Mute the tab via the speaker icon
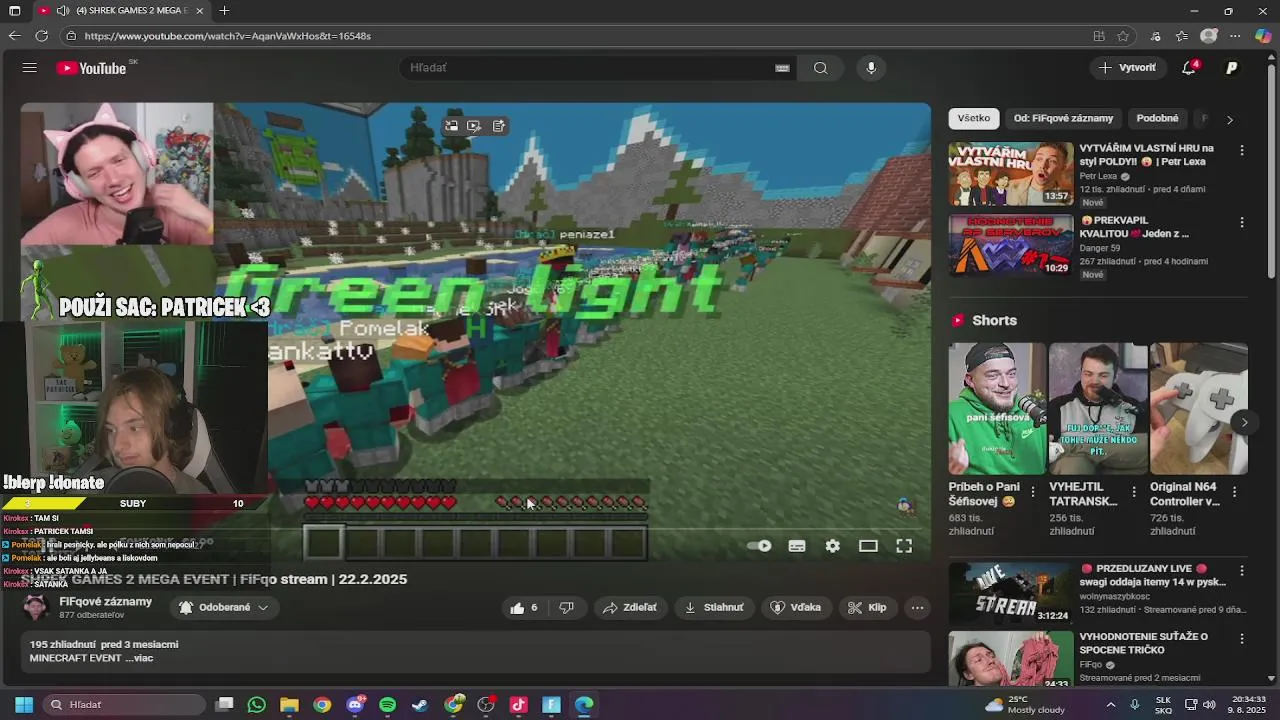The image size is (1280, 720). point(63,10)
